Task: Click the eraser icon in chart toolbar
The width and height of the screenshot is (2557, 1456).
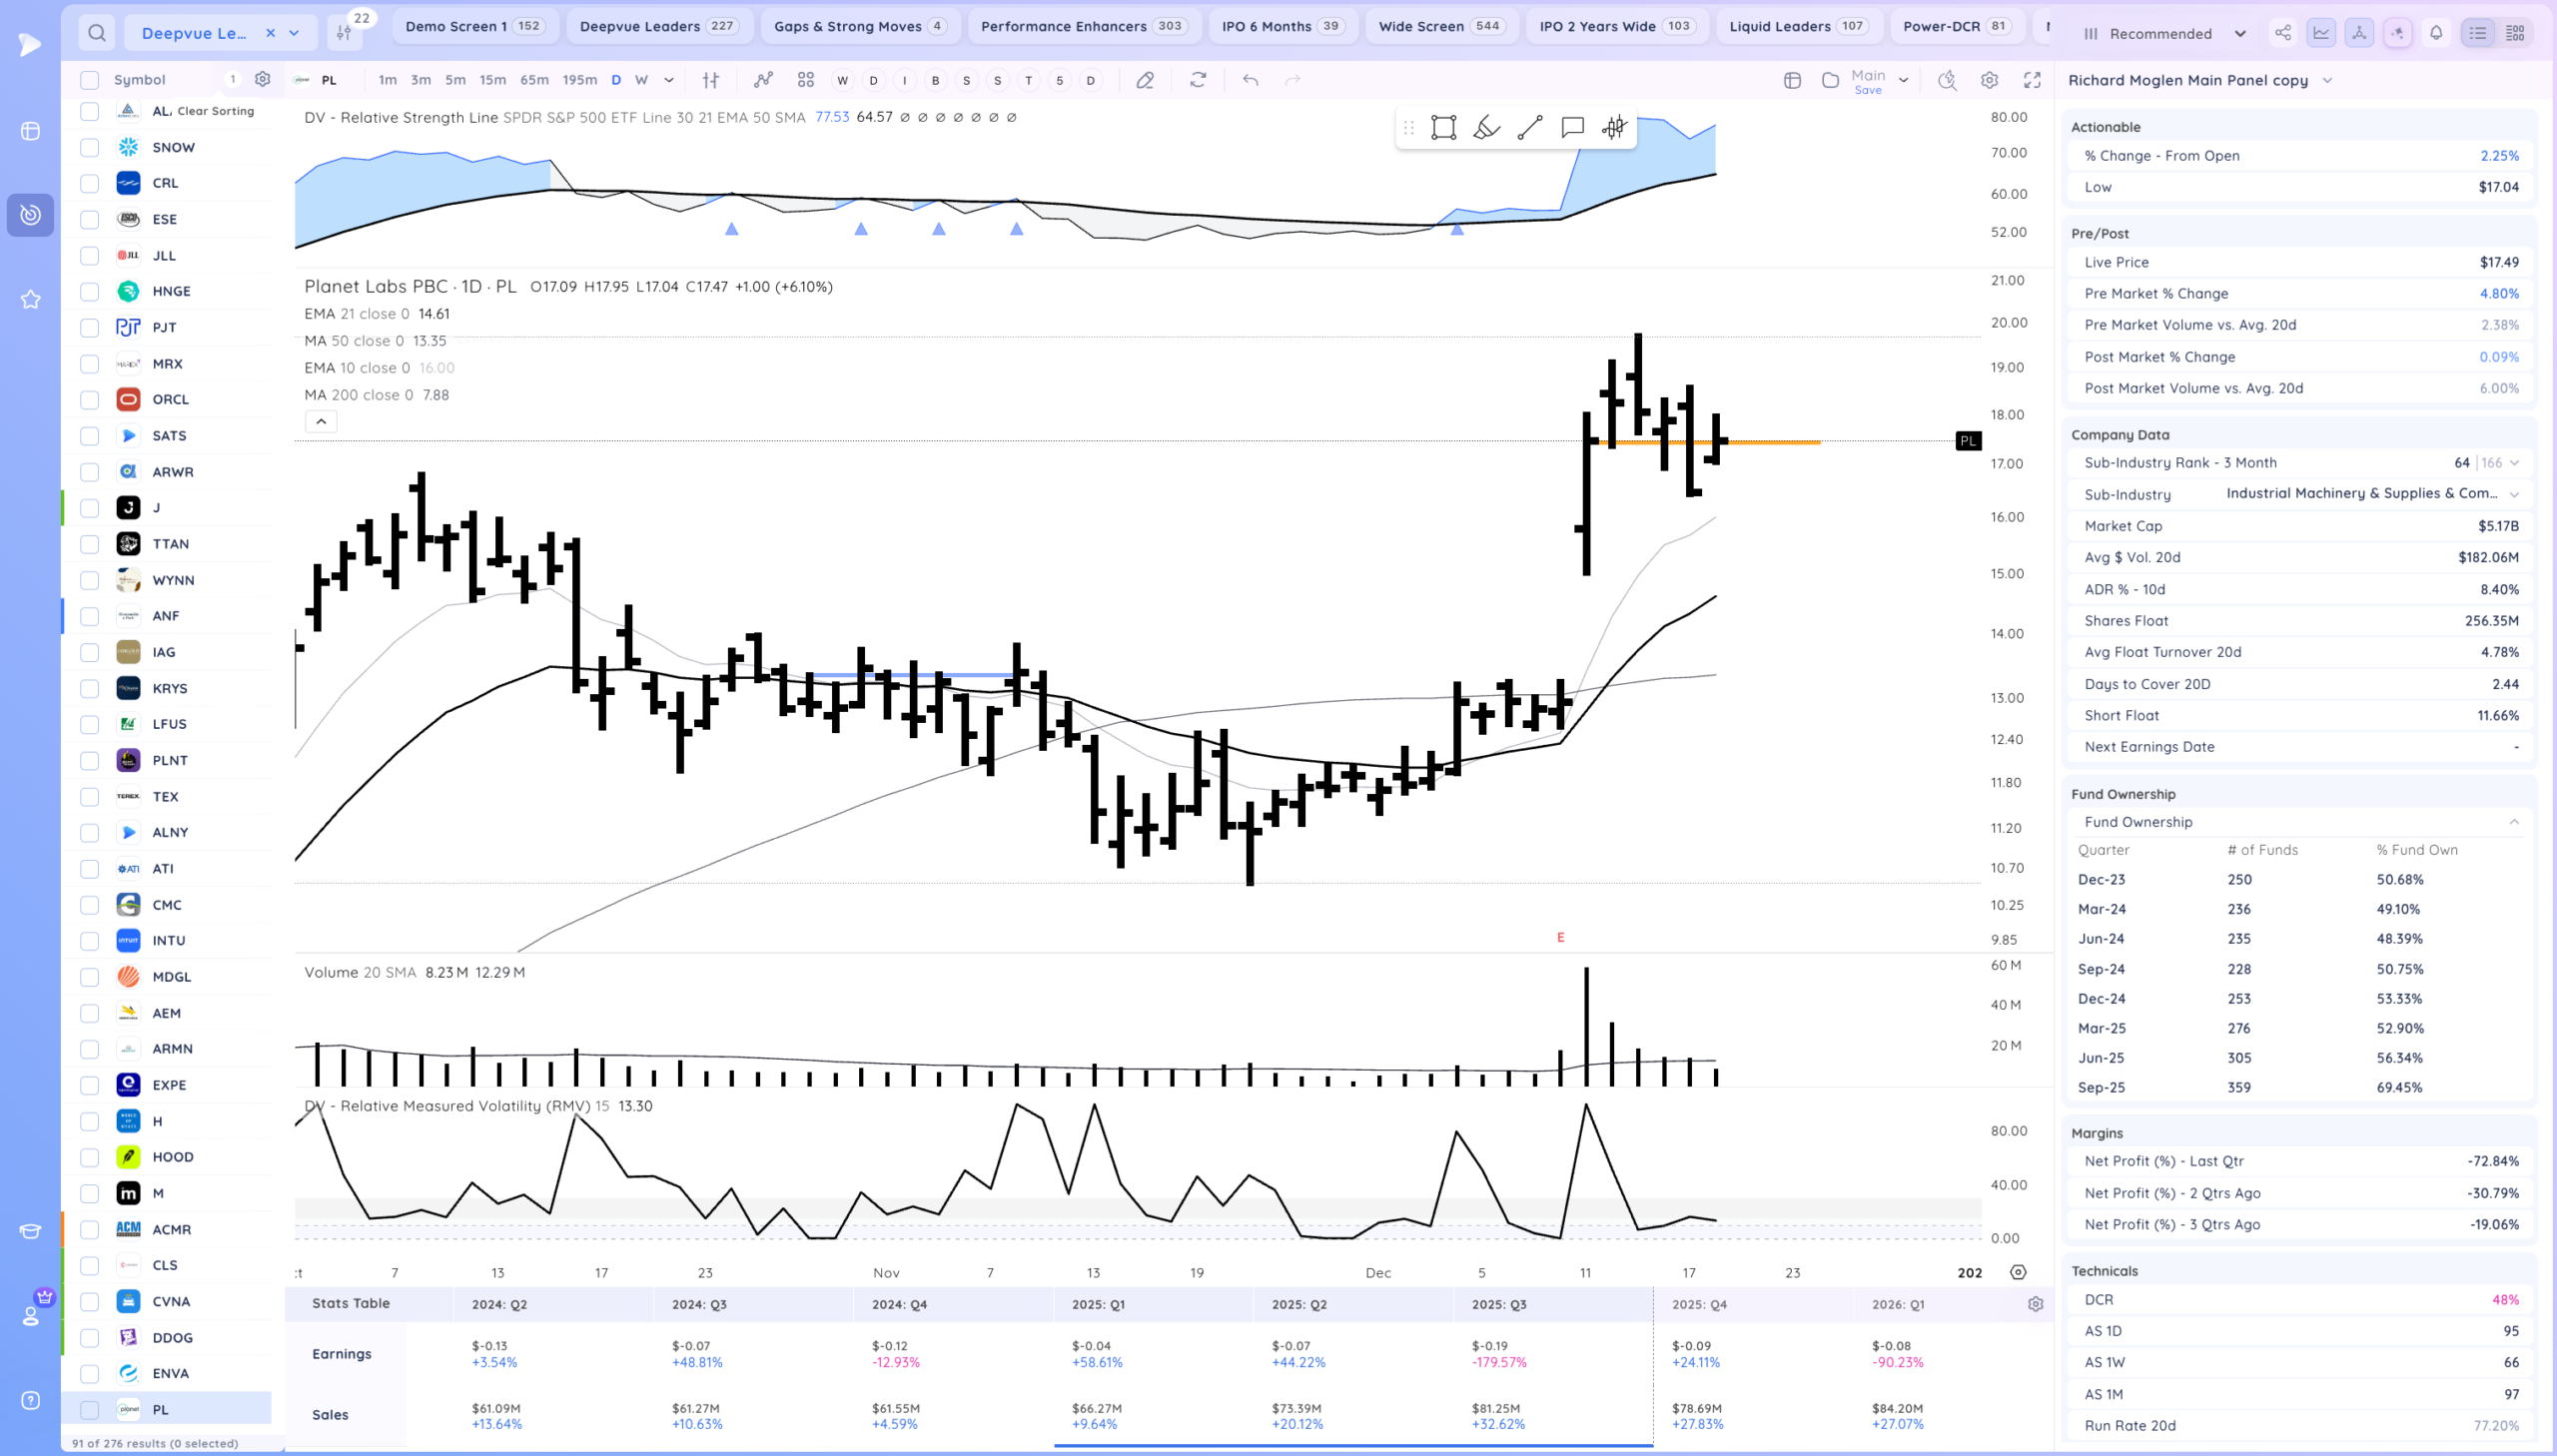Action: point(1145,80)
